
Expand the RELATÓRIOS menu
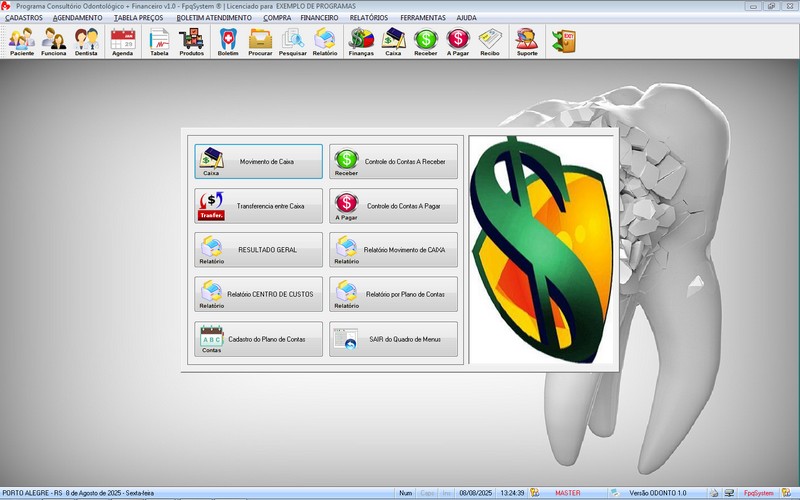pos(369,18)
